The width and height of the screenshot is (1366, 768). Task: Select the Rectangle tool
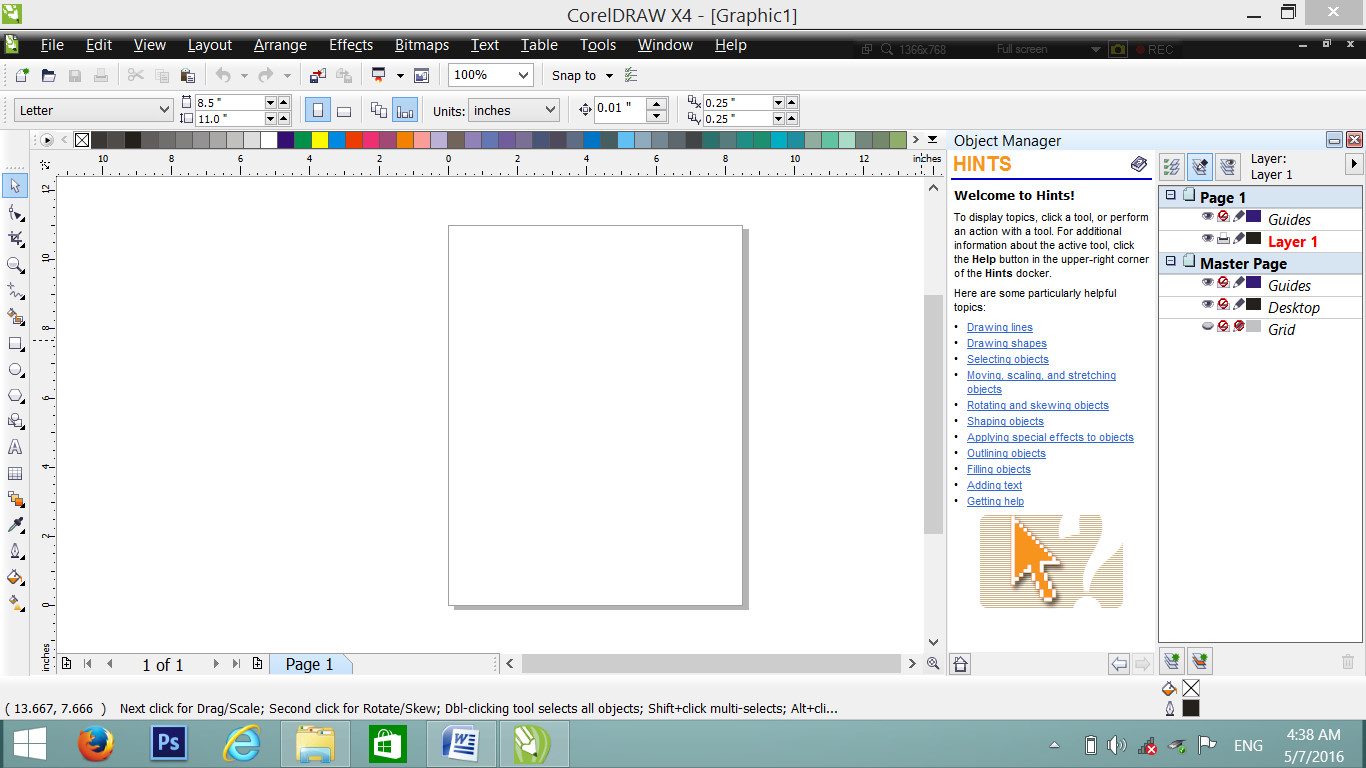(15, 344)
